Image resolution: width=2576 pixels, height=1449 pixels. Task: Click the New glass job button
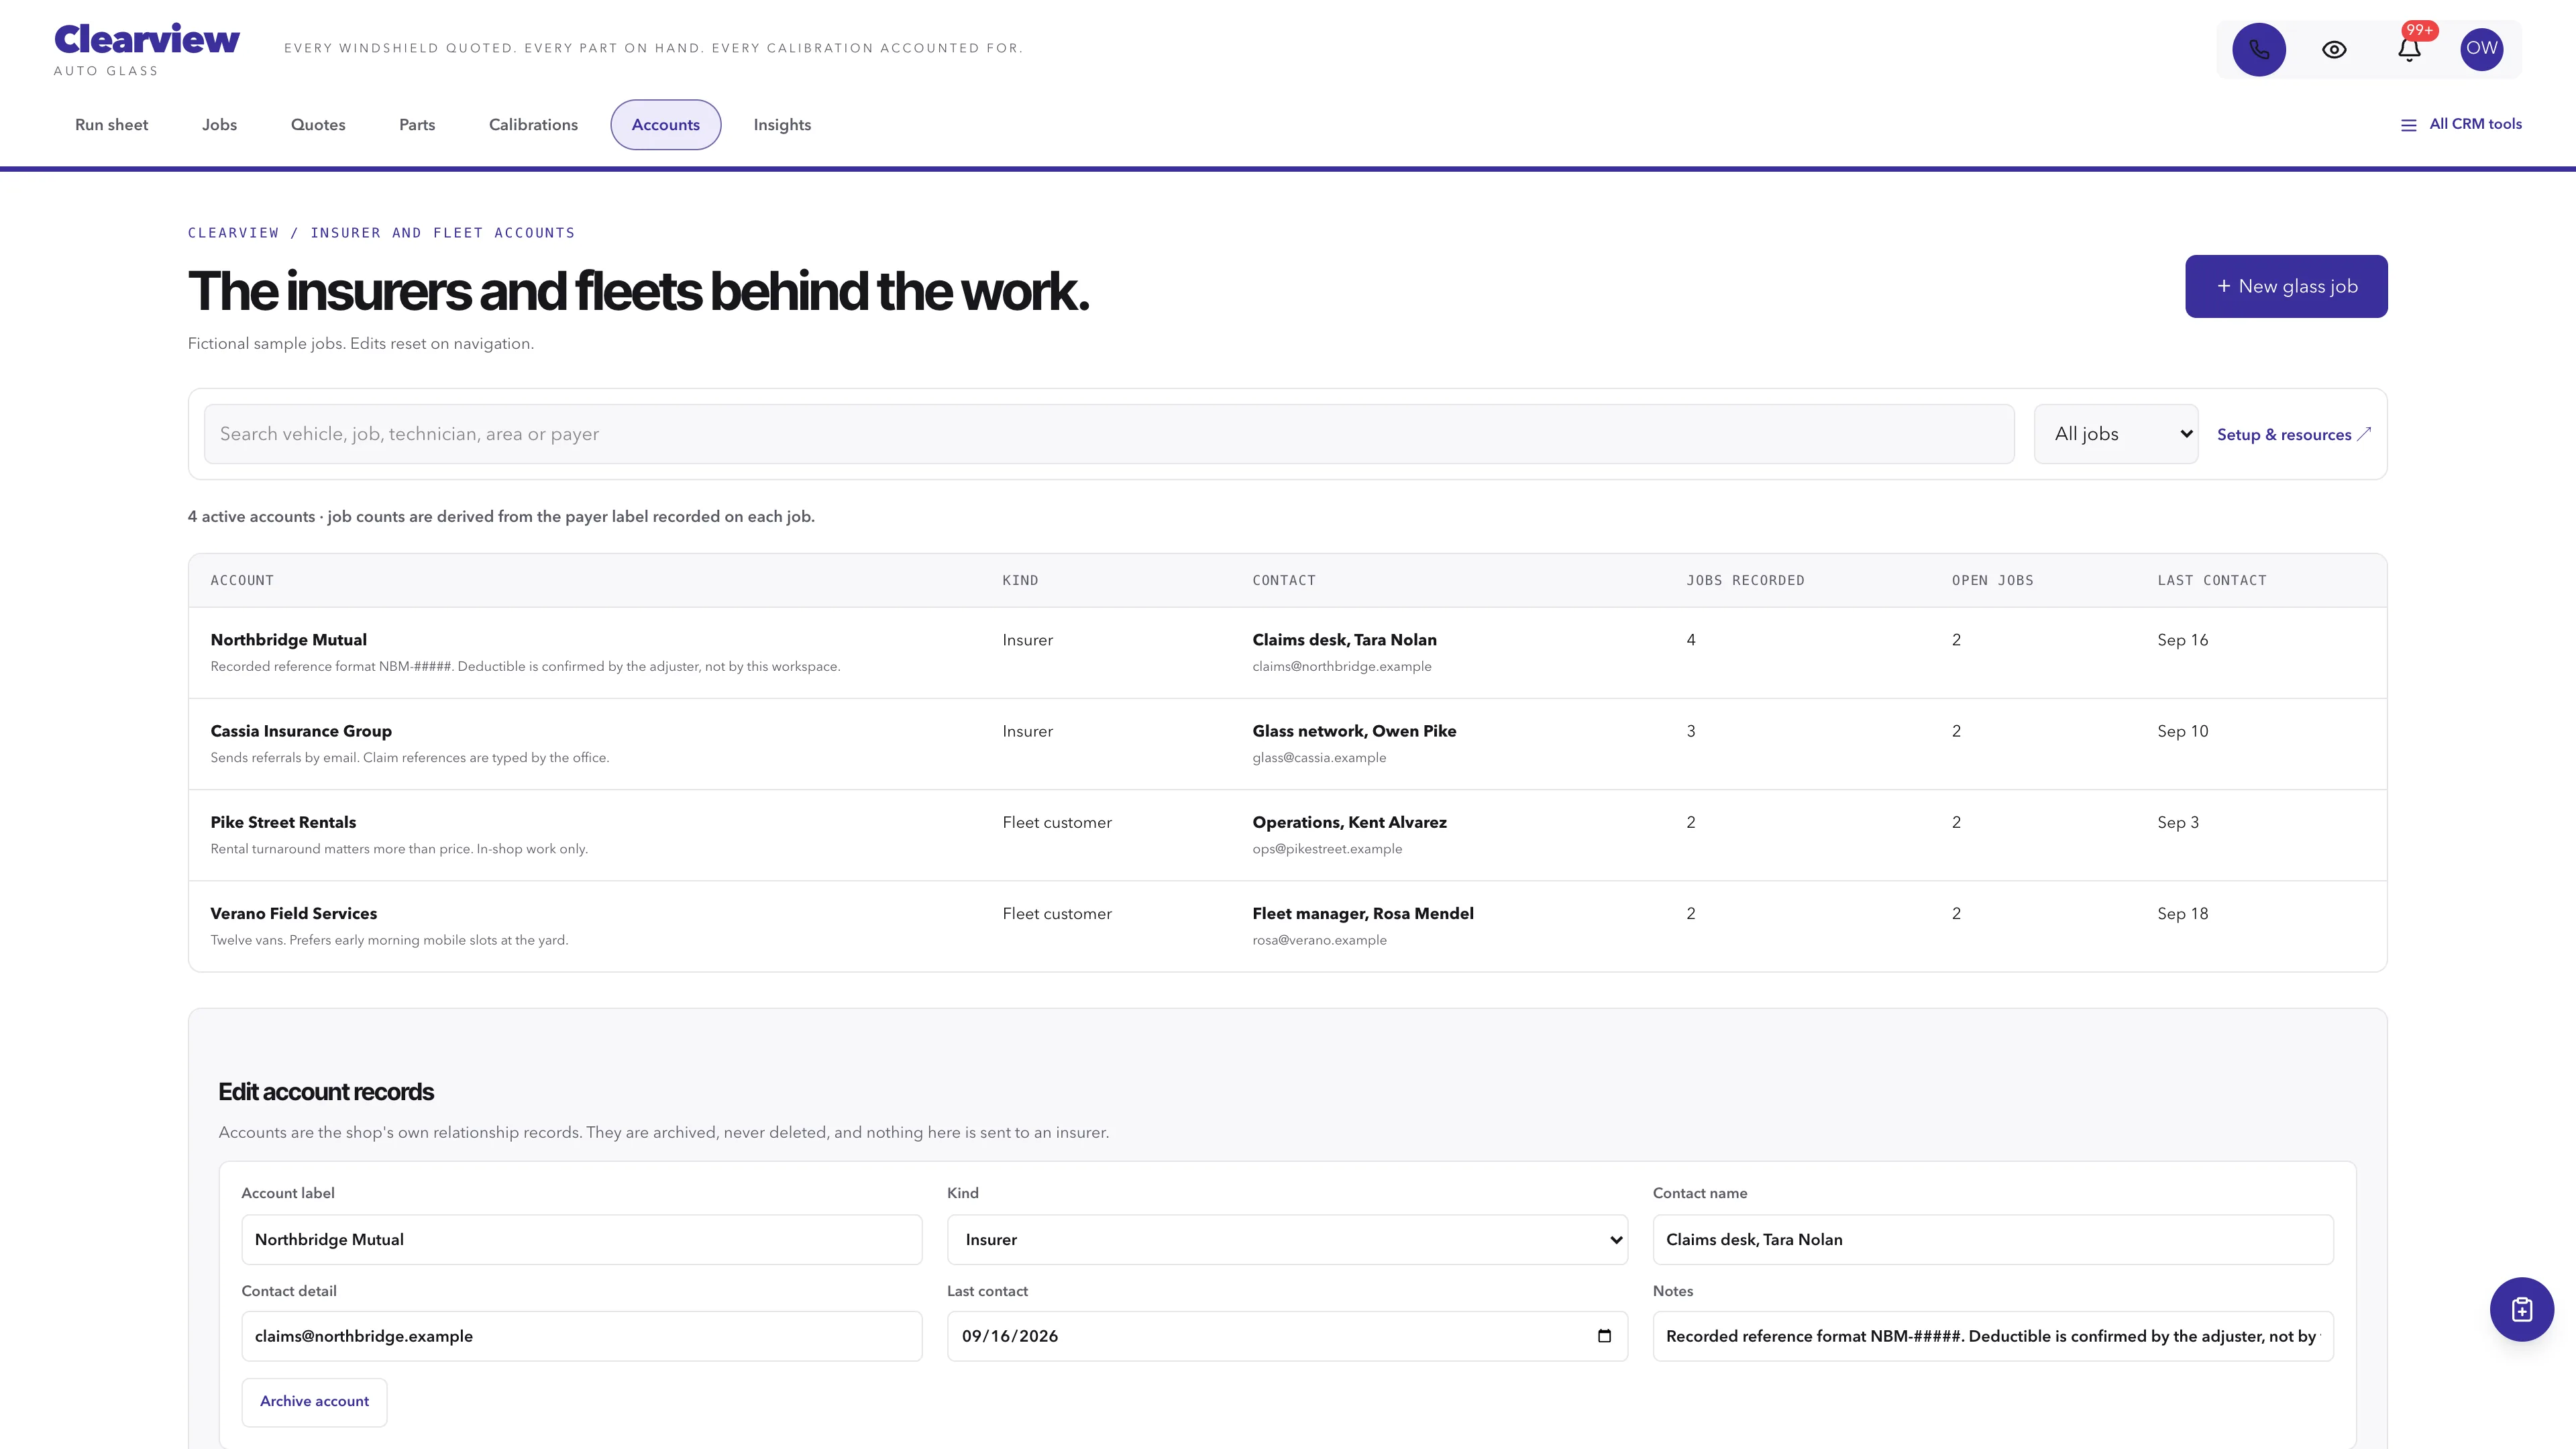[2286, 286]
